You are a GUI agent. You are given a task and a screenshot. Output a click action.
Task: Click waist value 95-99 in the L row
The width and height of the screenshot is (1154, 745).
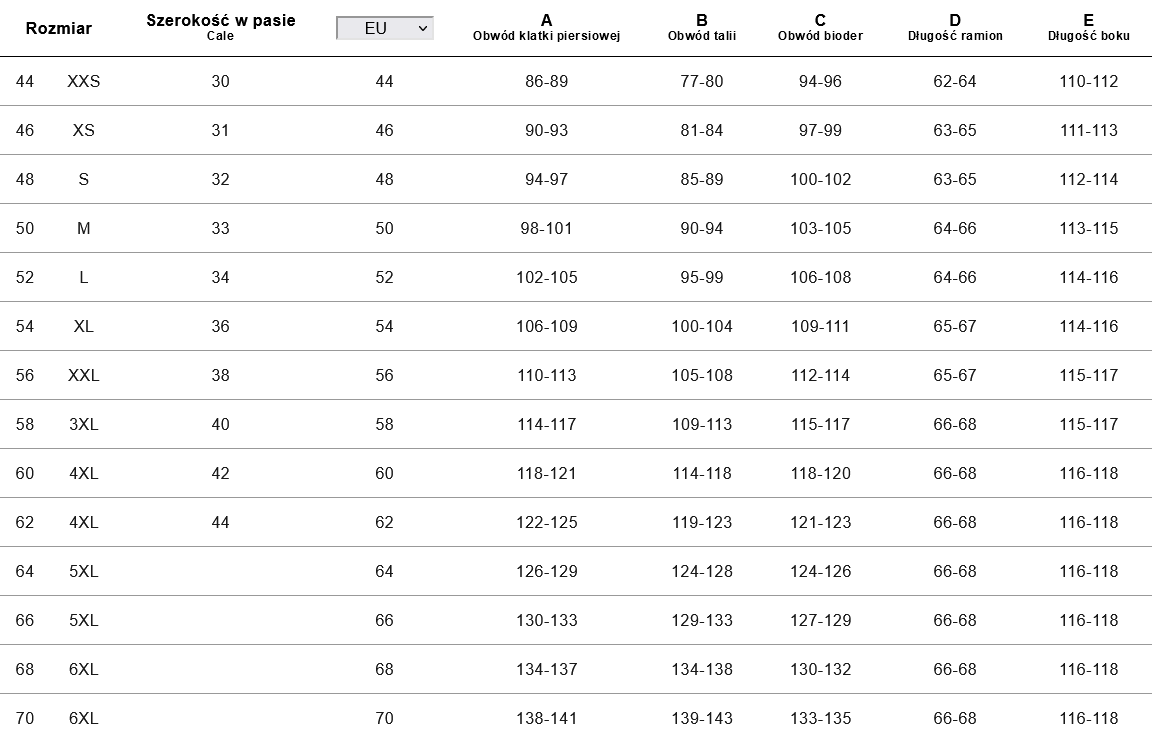point(701,278)
